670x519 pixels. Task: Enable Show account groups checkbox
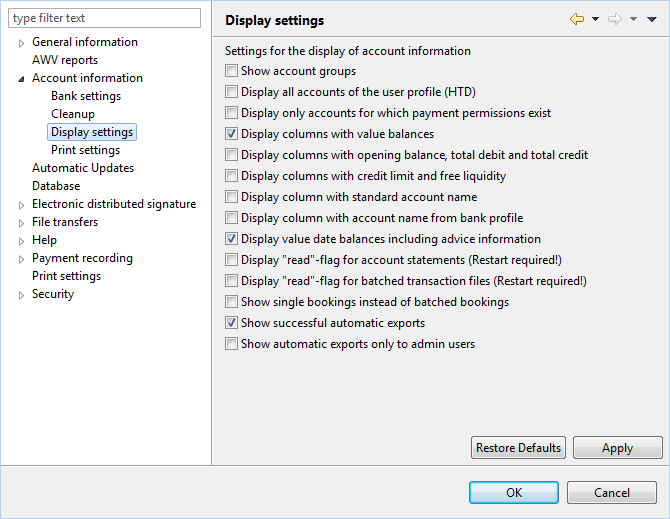(x=231, y=70)
